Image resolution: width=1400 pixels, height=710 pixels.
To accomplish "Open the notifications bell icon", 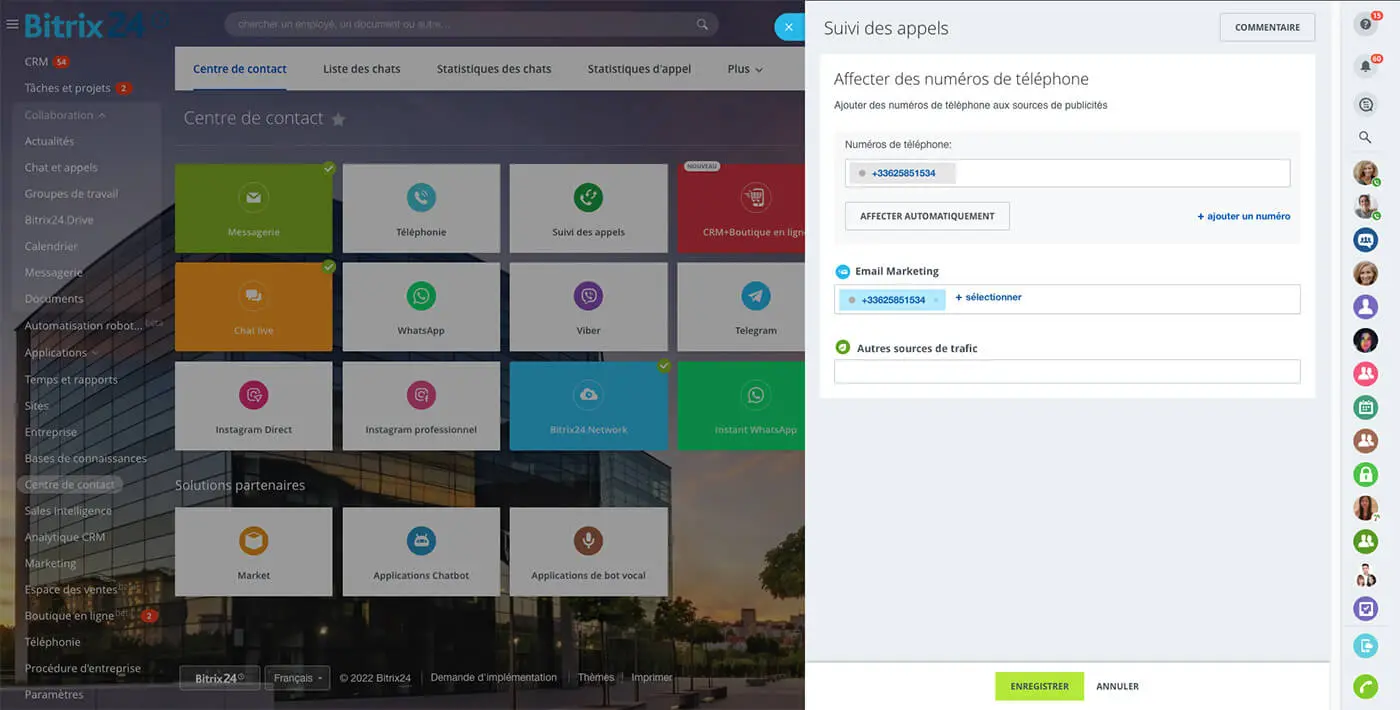I will (x=1365, y=66).
